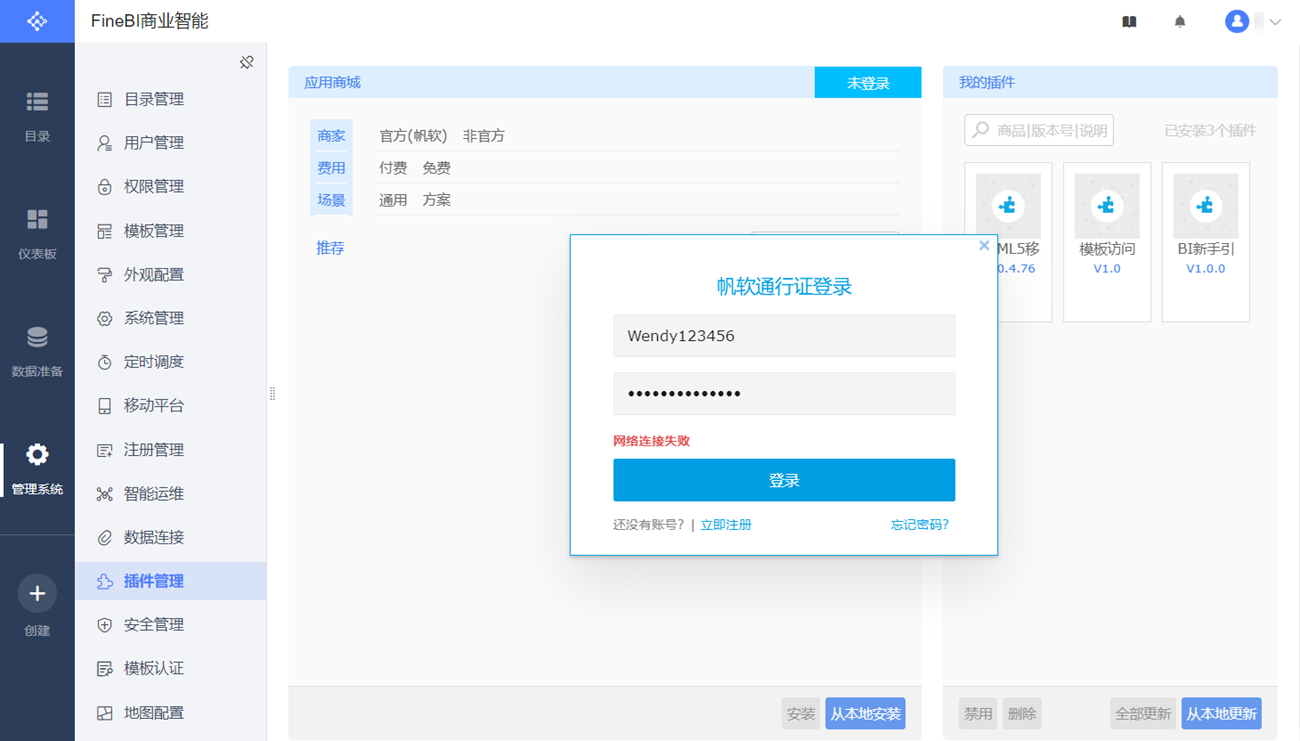Click the 已安装3个插件 text
The image size is (1300, 741).
point(1210,131)
